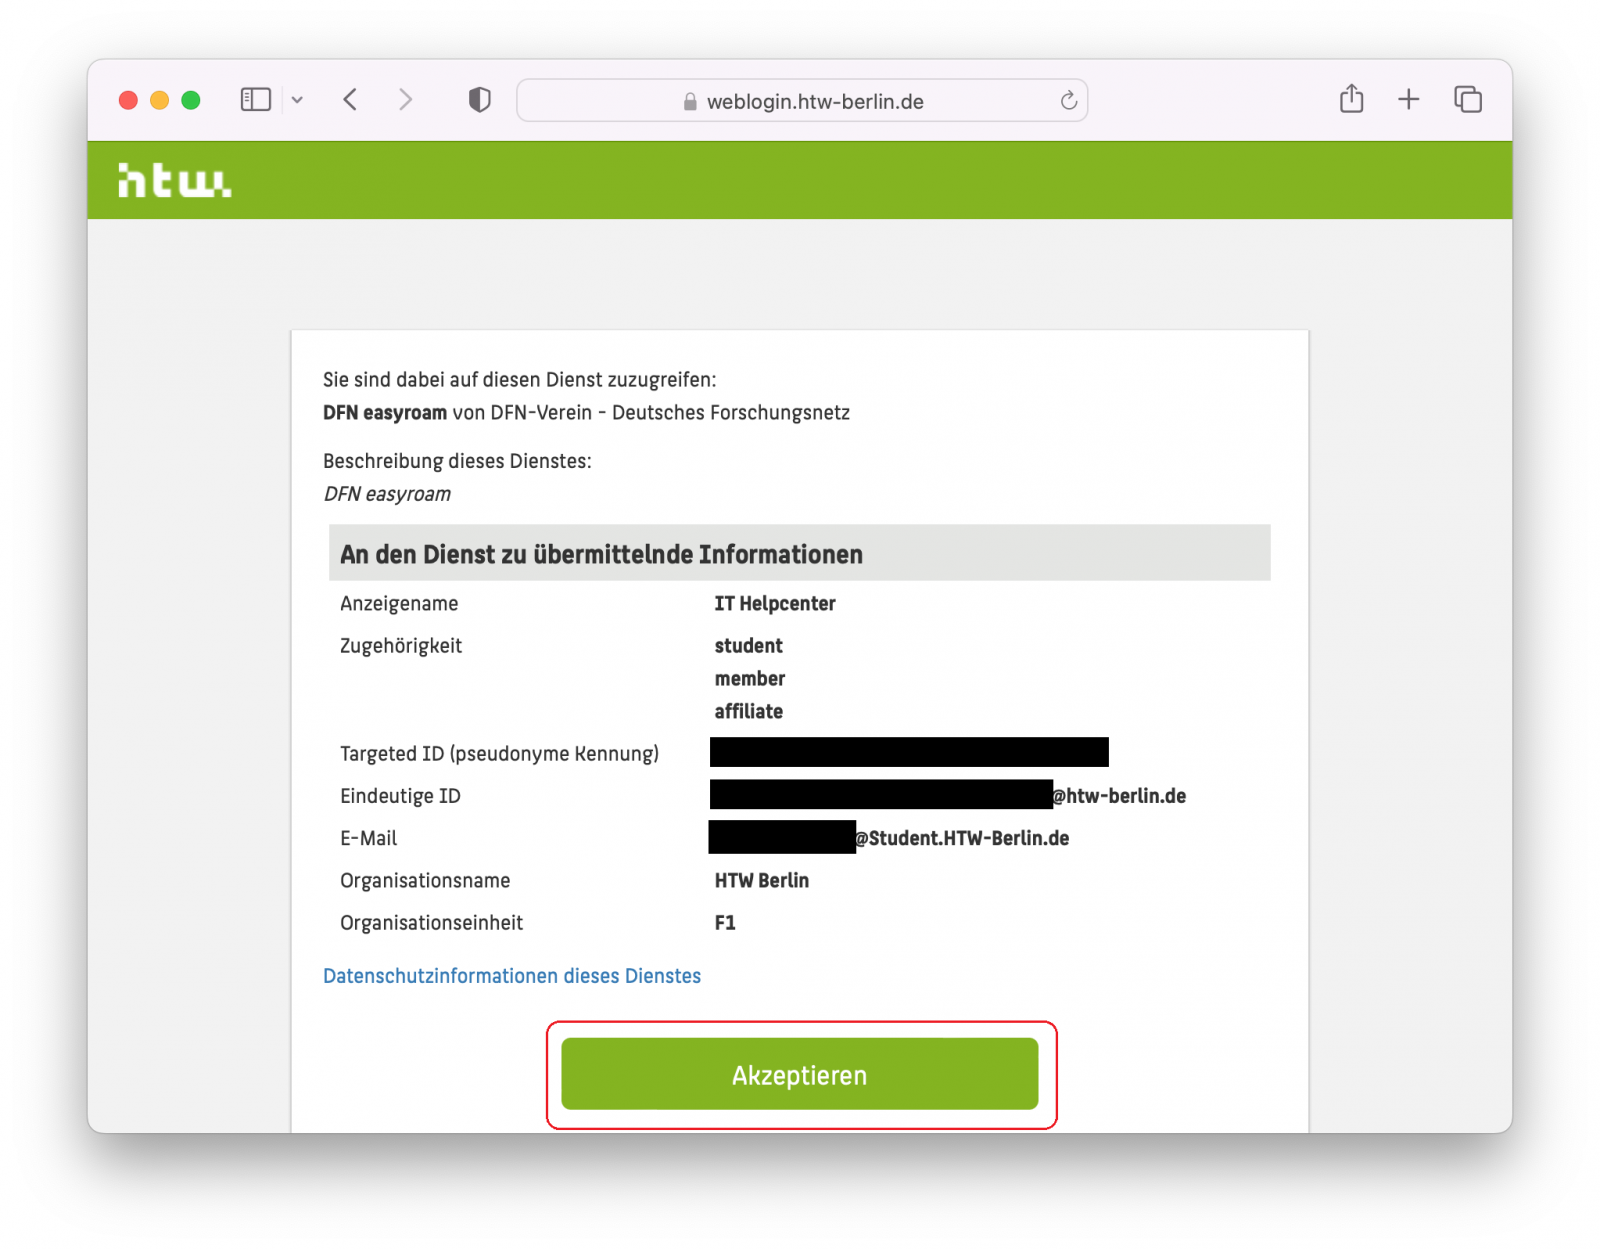Reload the weblogin page
This screenshot has height=1249, width=1600.
1068,100
